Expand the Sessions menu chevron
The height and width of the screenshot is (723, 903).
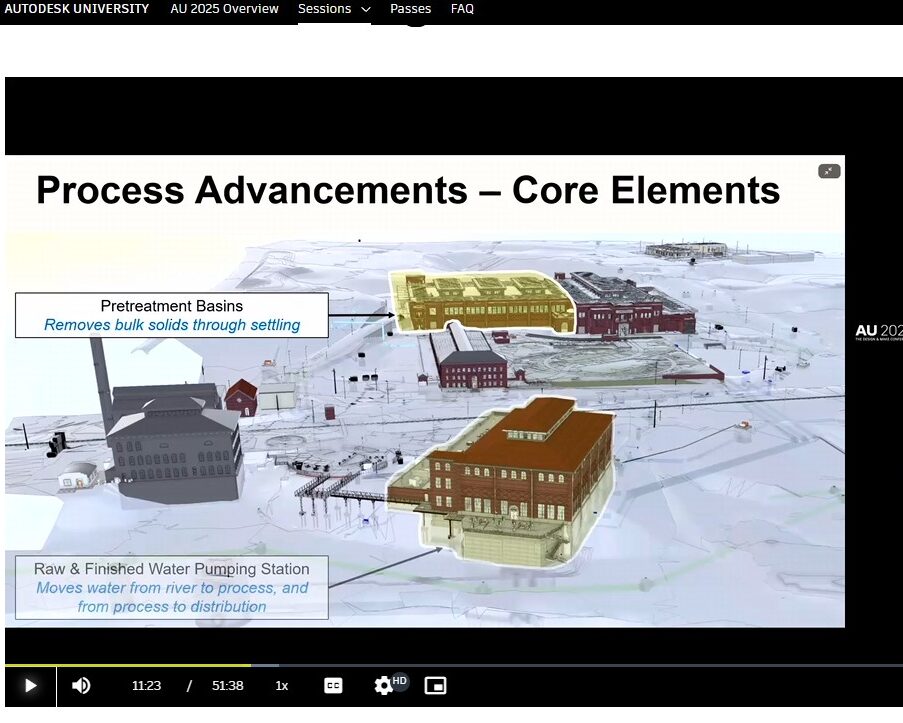pos(366,9)
